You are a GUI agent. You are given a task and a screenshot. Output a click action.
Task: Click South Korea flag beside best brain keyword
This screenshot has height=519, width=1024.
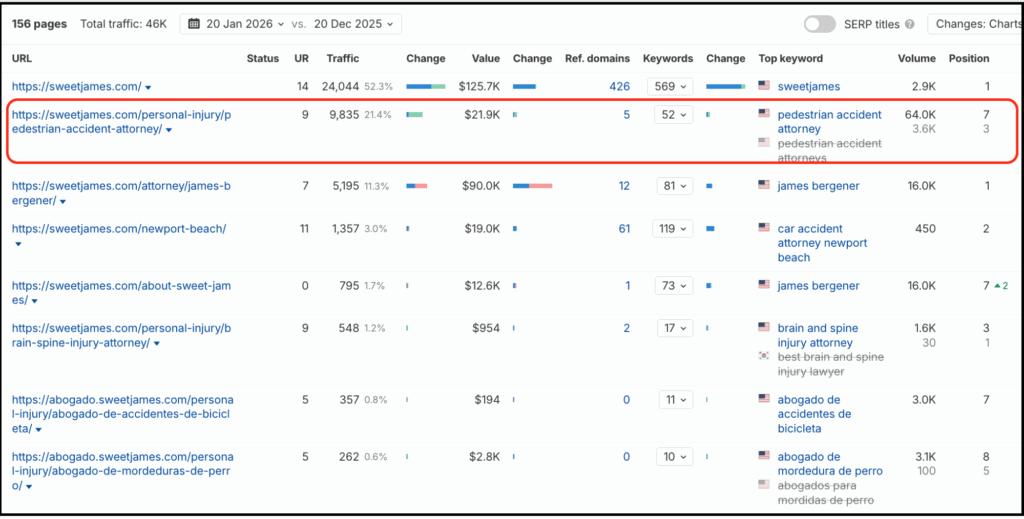764,356
